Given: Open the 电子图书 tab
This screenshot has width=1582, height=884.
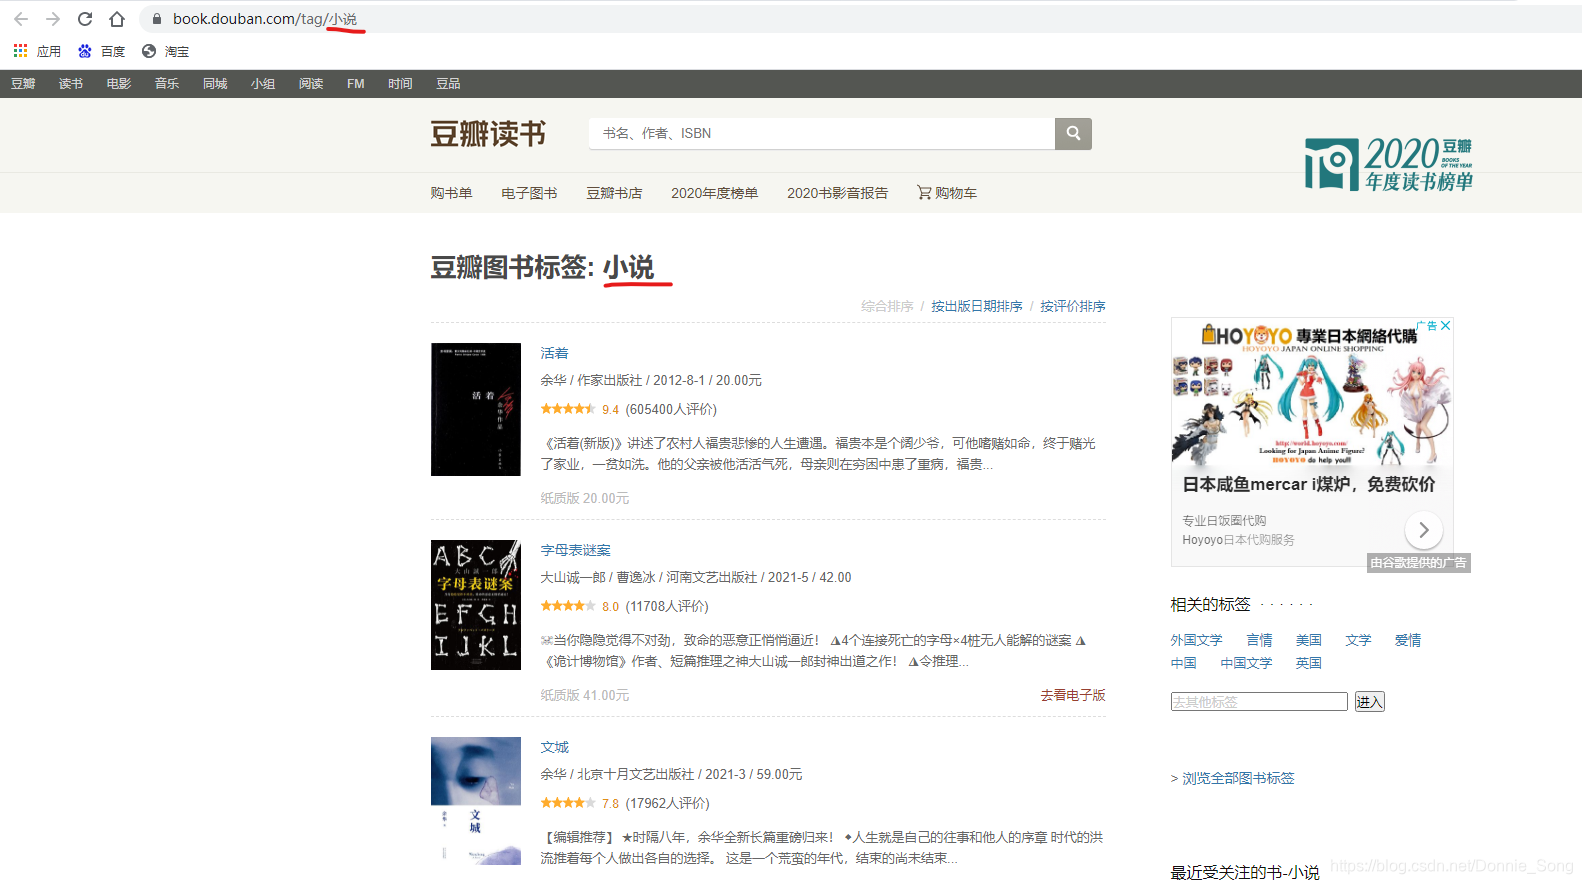Looking at the screenshot, I should (529, 193).
